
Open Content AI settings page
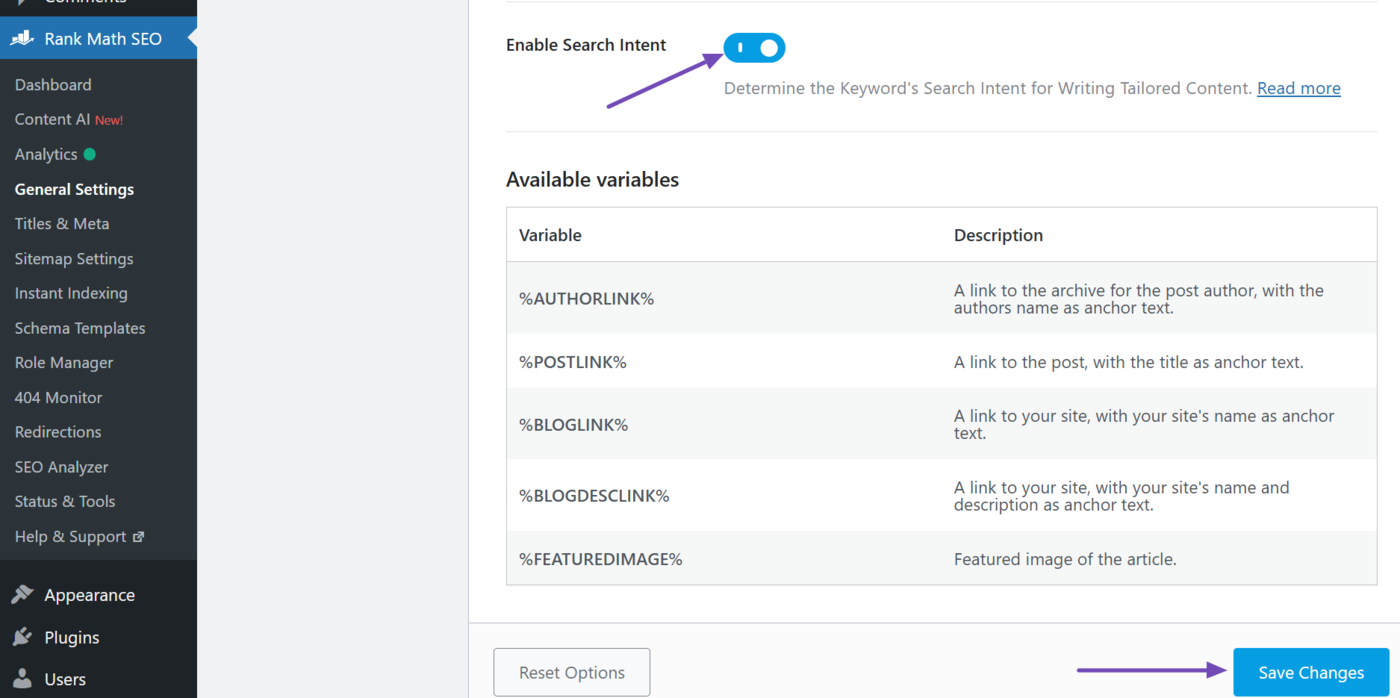52,119
